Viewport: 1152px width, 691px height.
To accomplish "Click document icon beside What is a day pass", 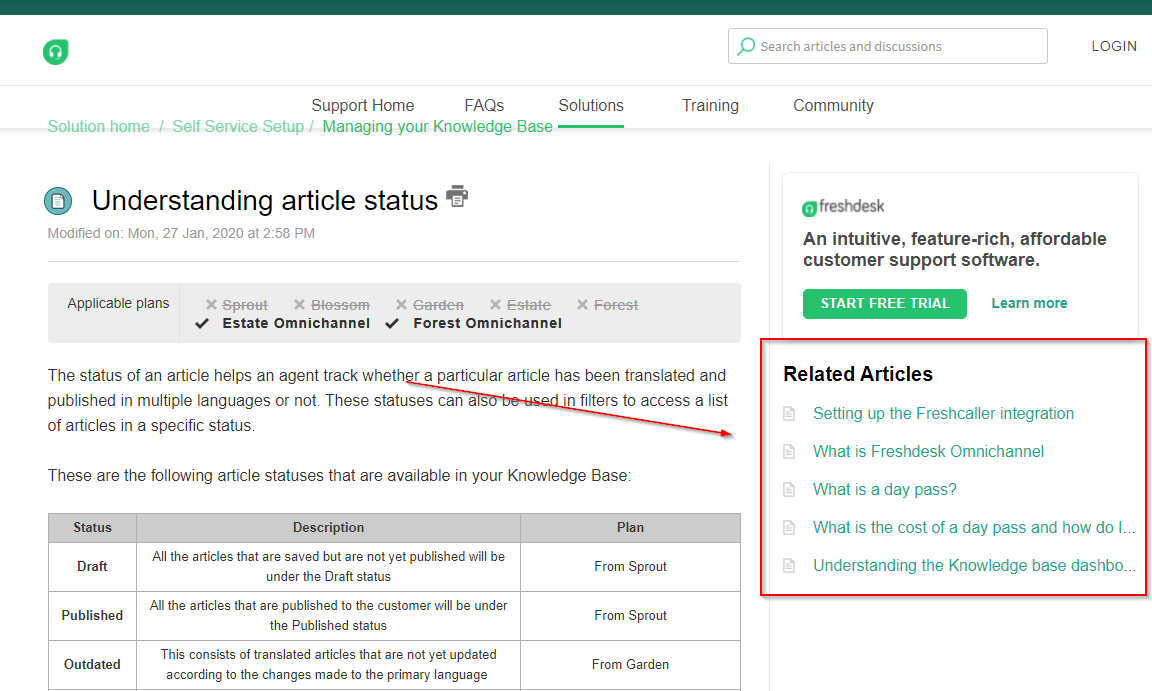I will tap(789, 490).
